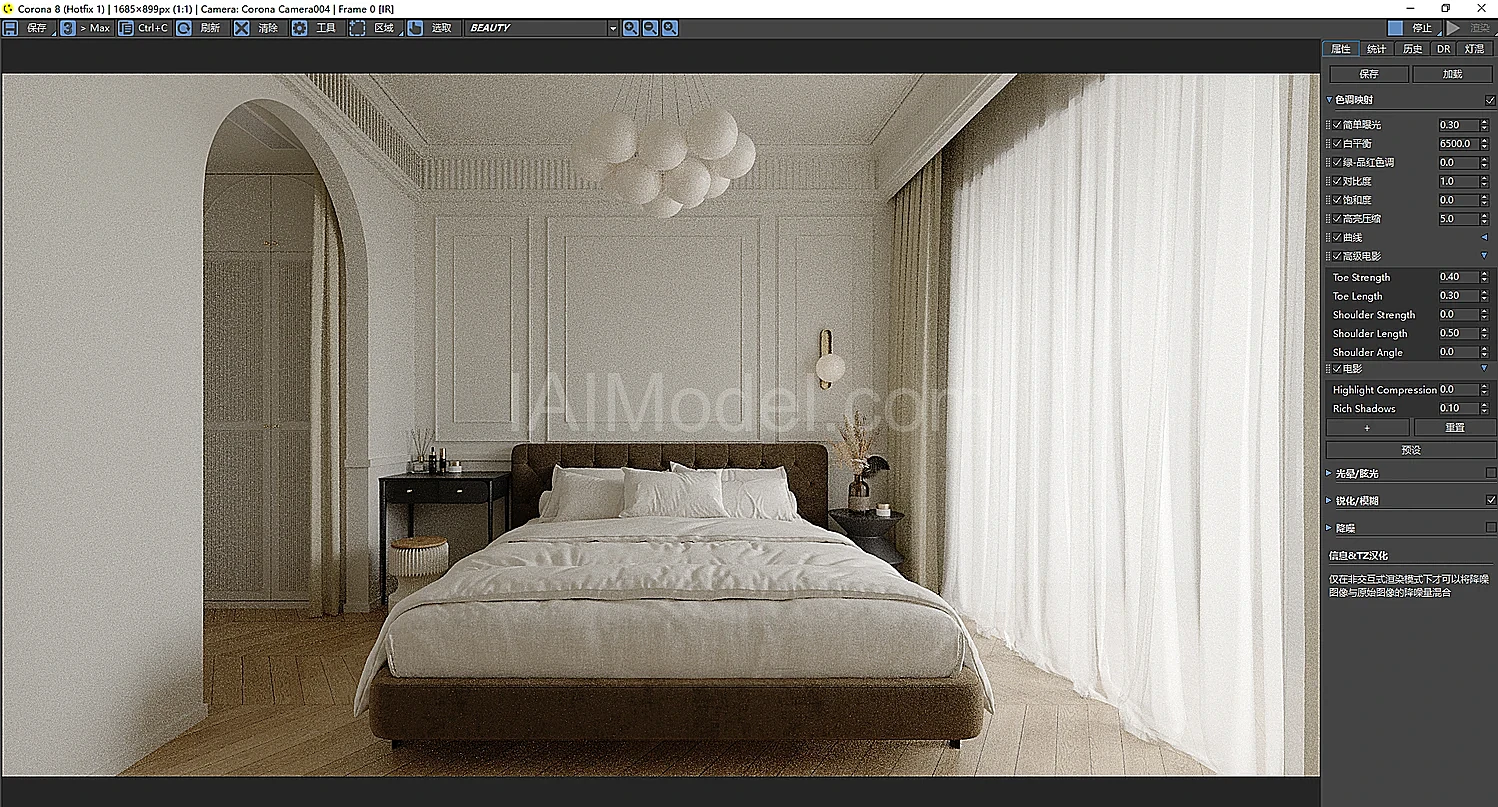Toggle the 简单曝光 checkbox
This screenshot has width=1498, height=807.
[x=1337, y=125]
